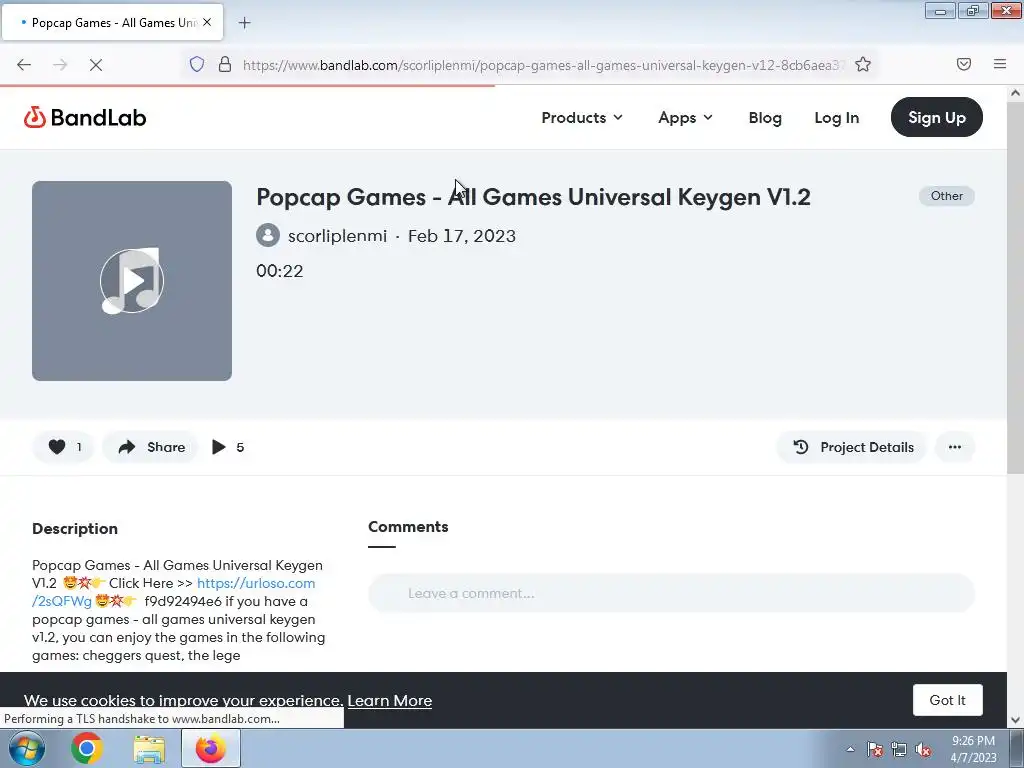Click the site security padlock icon
Image resolution: width=1024 pixels, height=768 pixels.
point(225,64)
